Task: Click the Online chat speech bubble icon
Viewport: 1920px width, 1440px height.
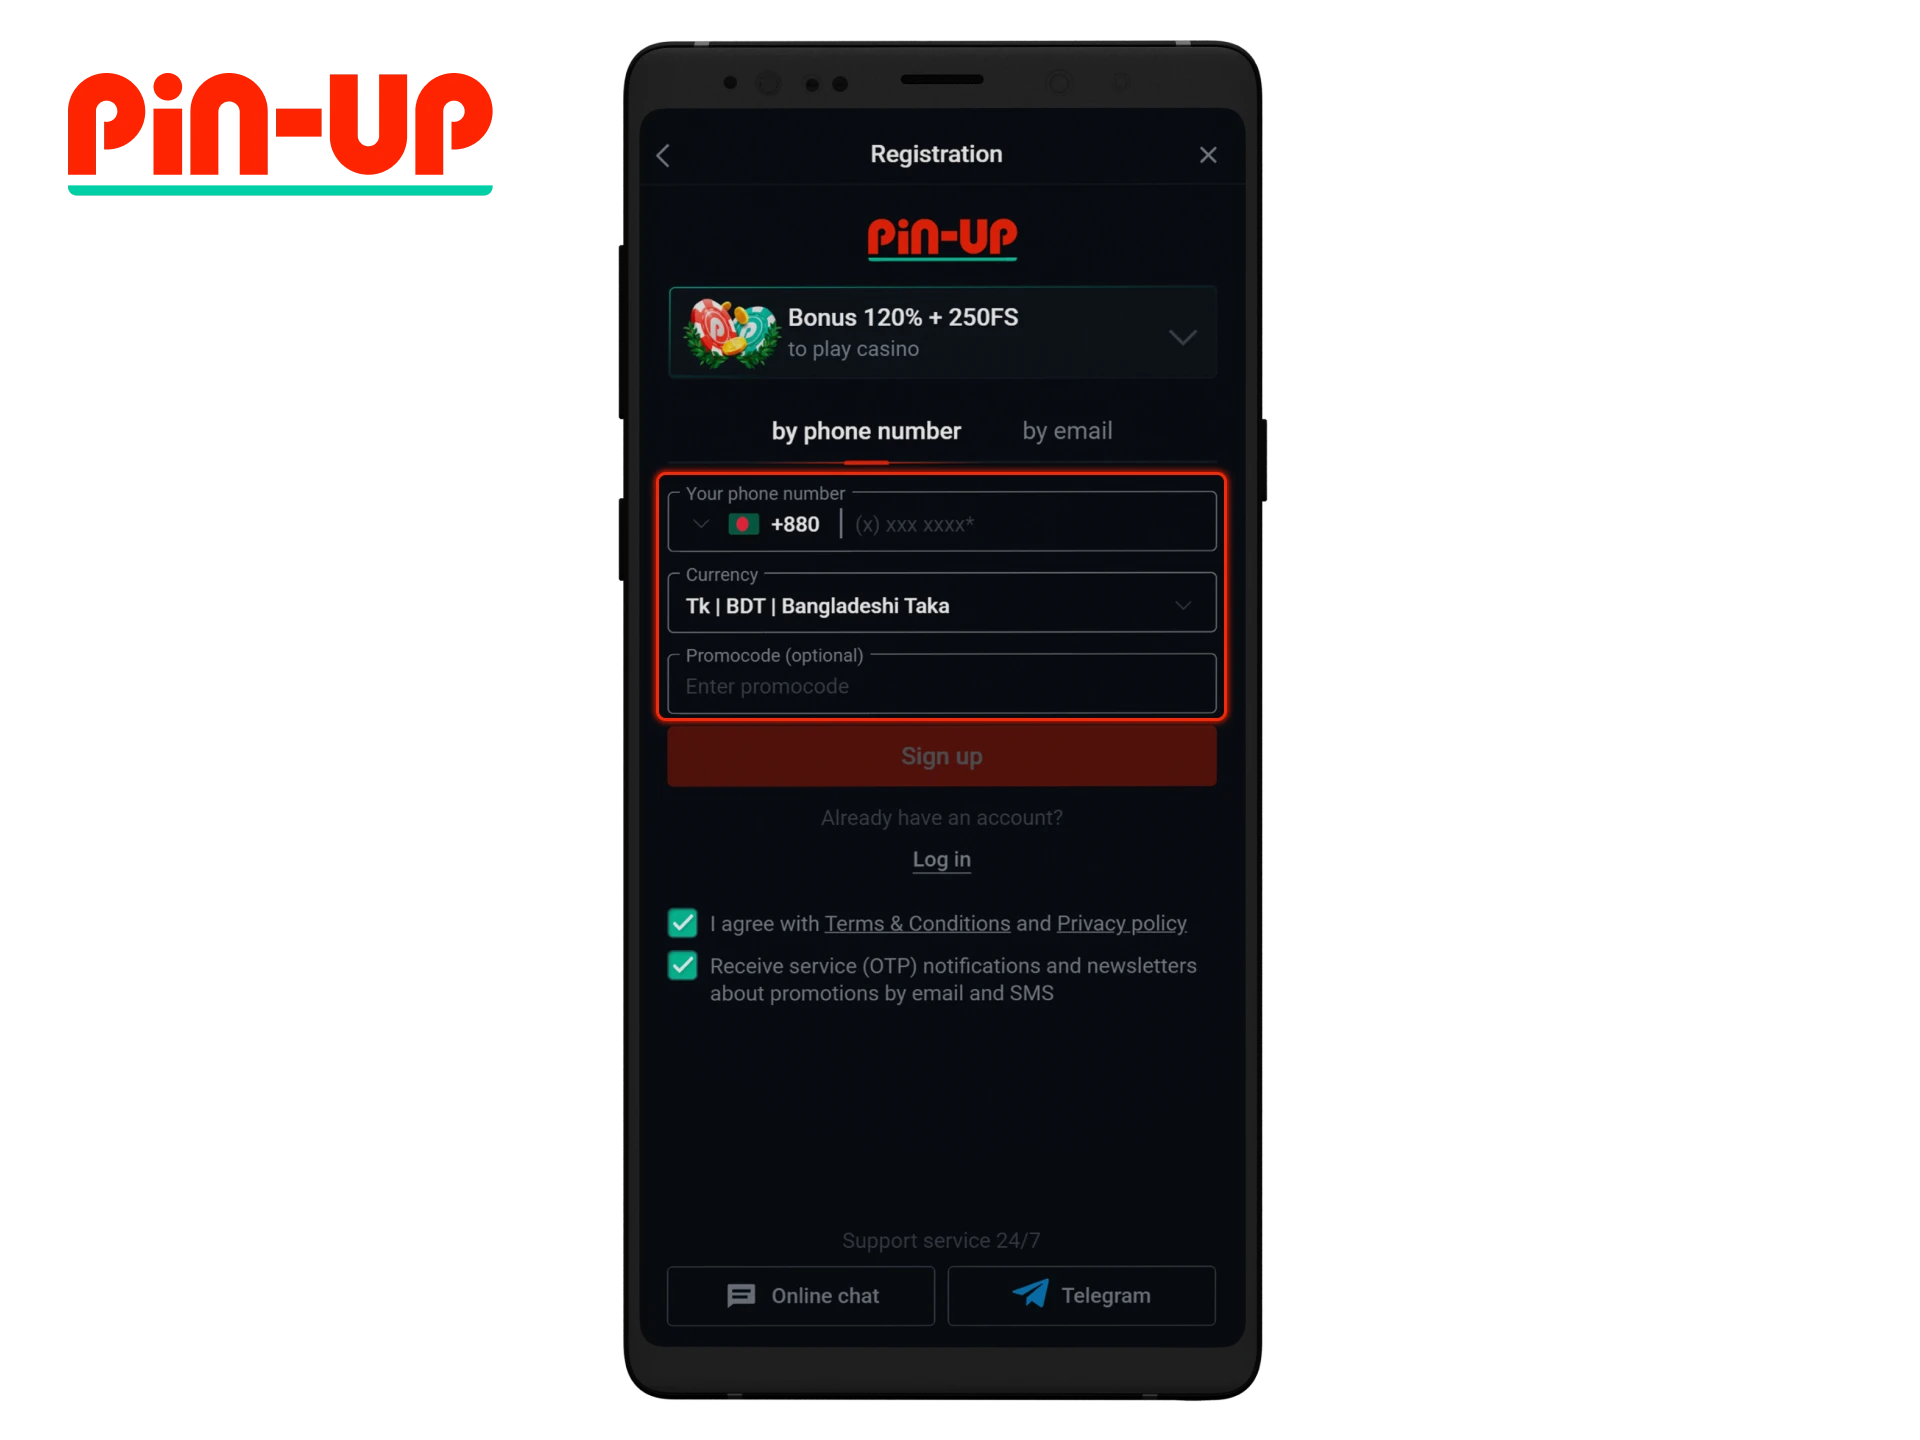Action: (741, 1295)
